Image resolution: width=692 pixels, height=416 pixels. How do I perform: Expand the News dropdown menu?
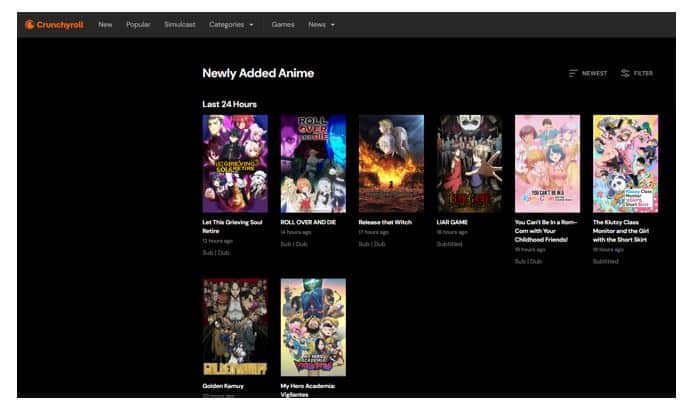[x=321, y=25]
